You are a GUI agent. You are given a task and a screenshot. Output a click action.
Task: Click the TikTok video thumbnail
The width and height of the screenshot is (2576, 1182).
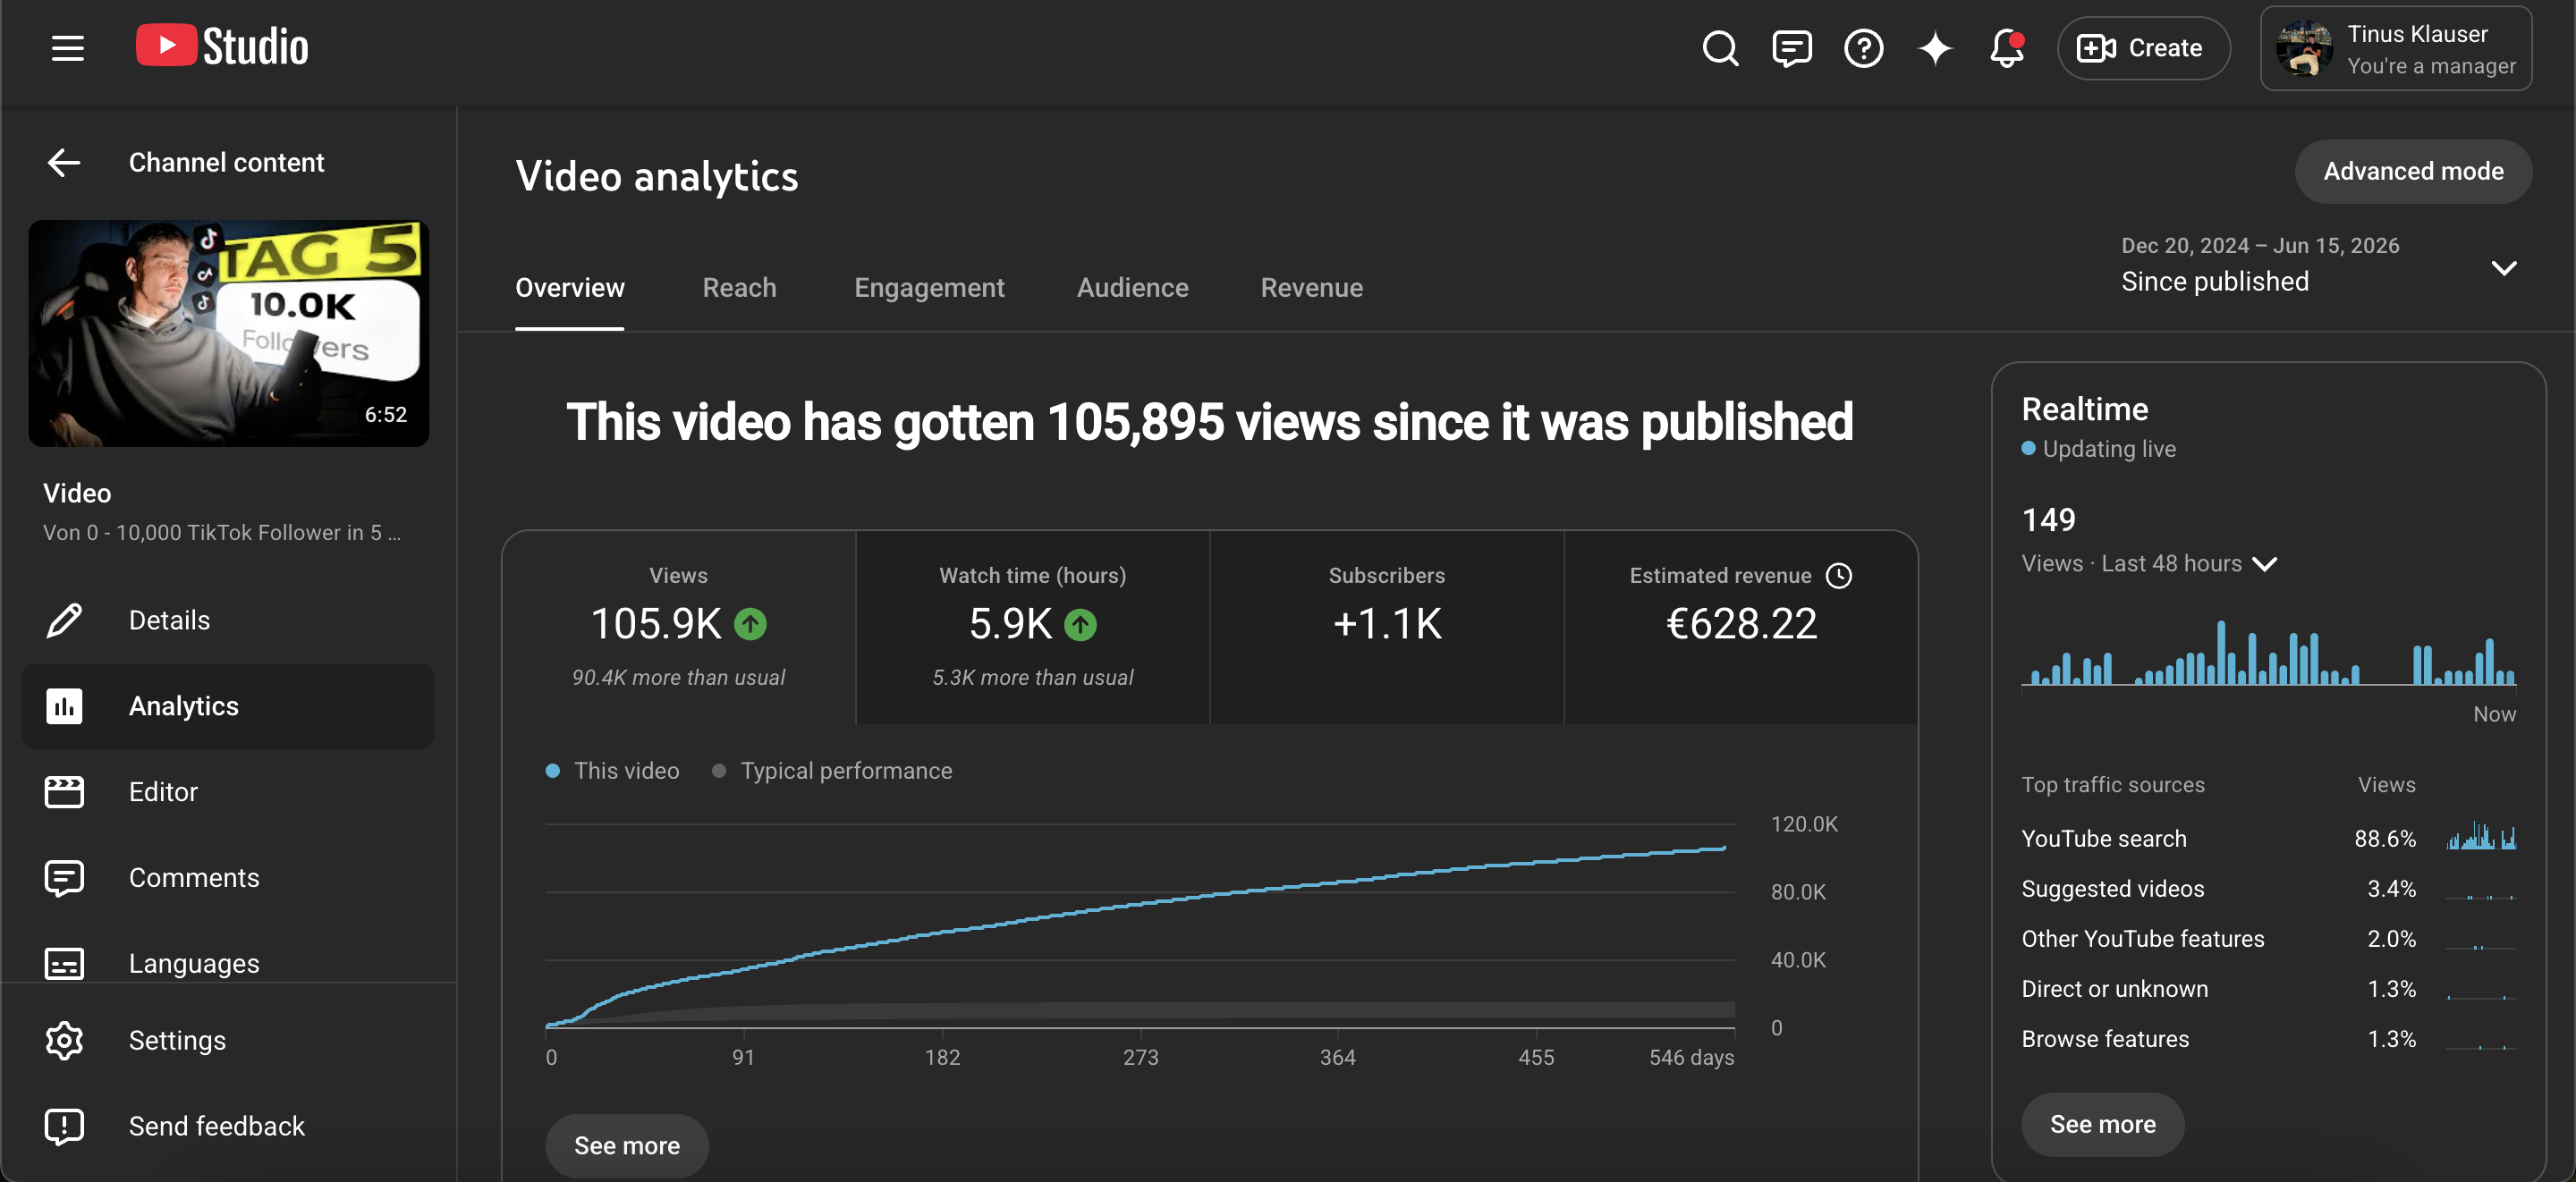coord(229,333)
